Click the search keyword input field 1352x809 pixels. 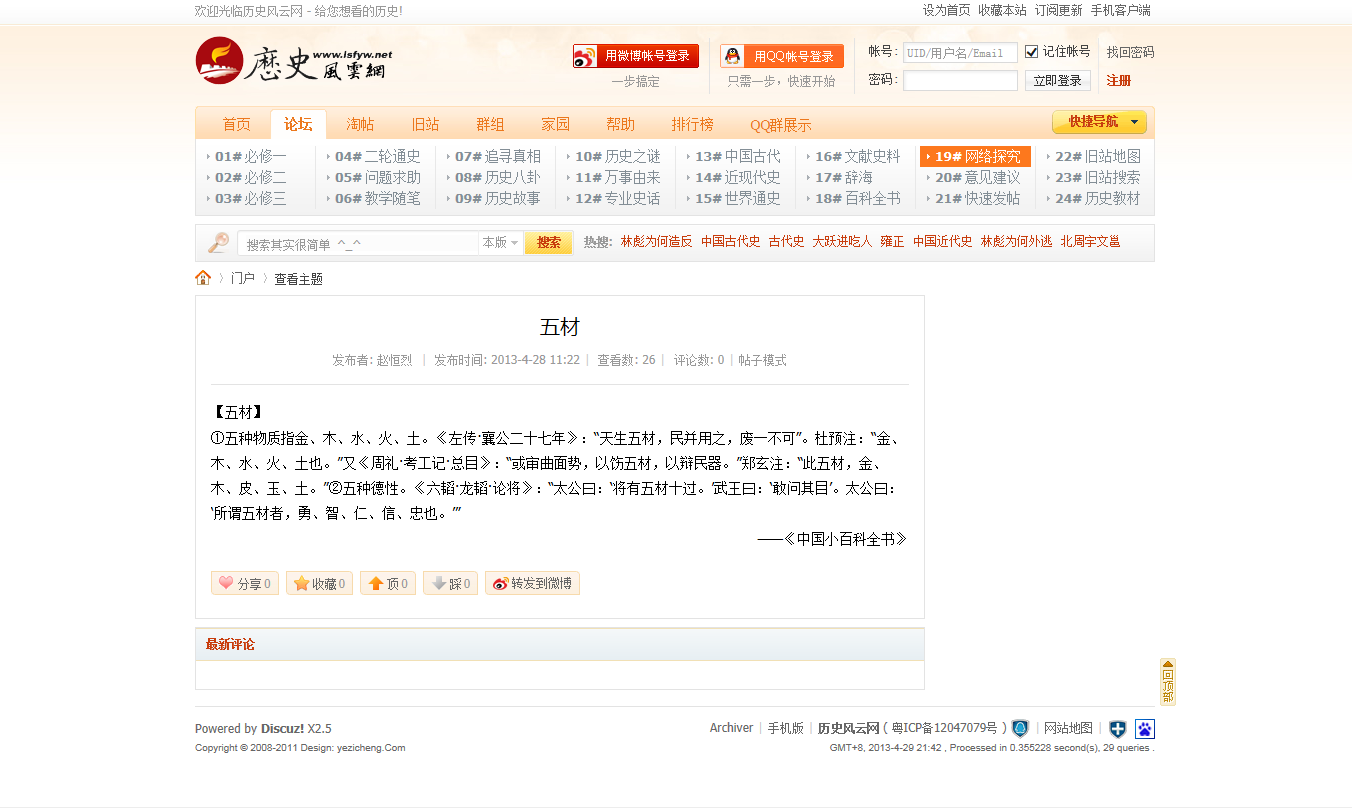tap(358, 243)
